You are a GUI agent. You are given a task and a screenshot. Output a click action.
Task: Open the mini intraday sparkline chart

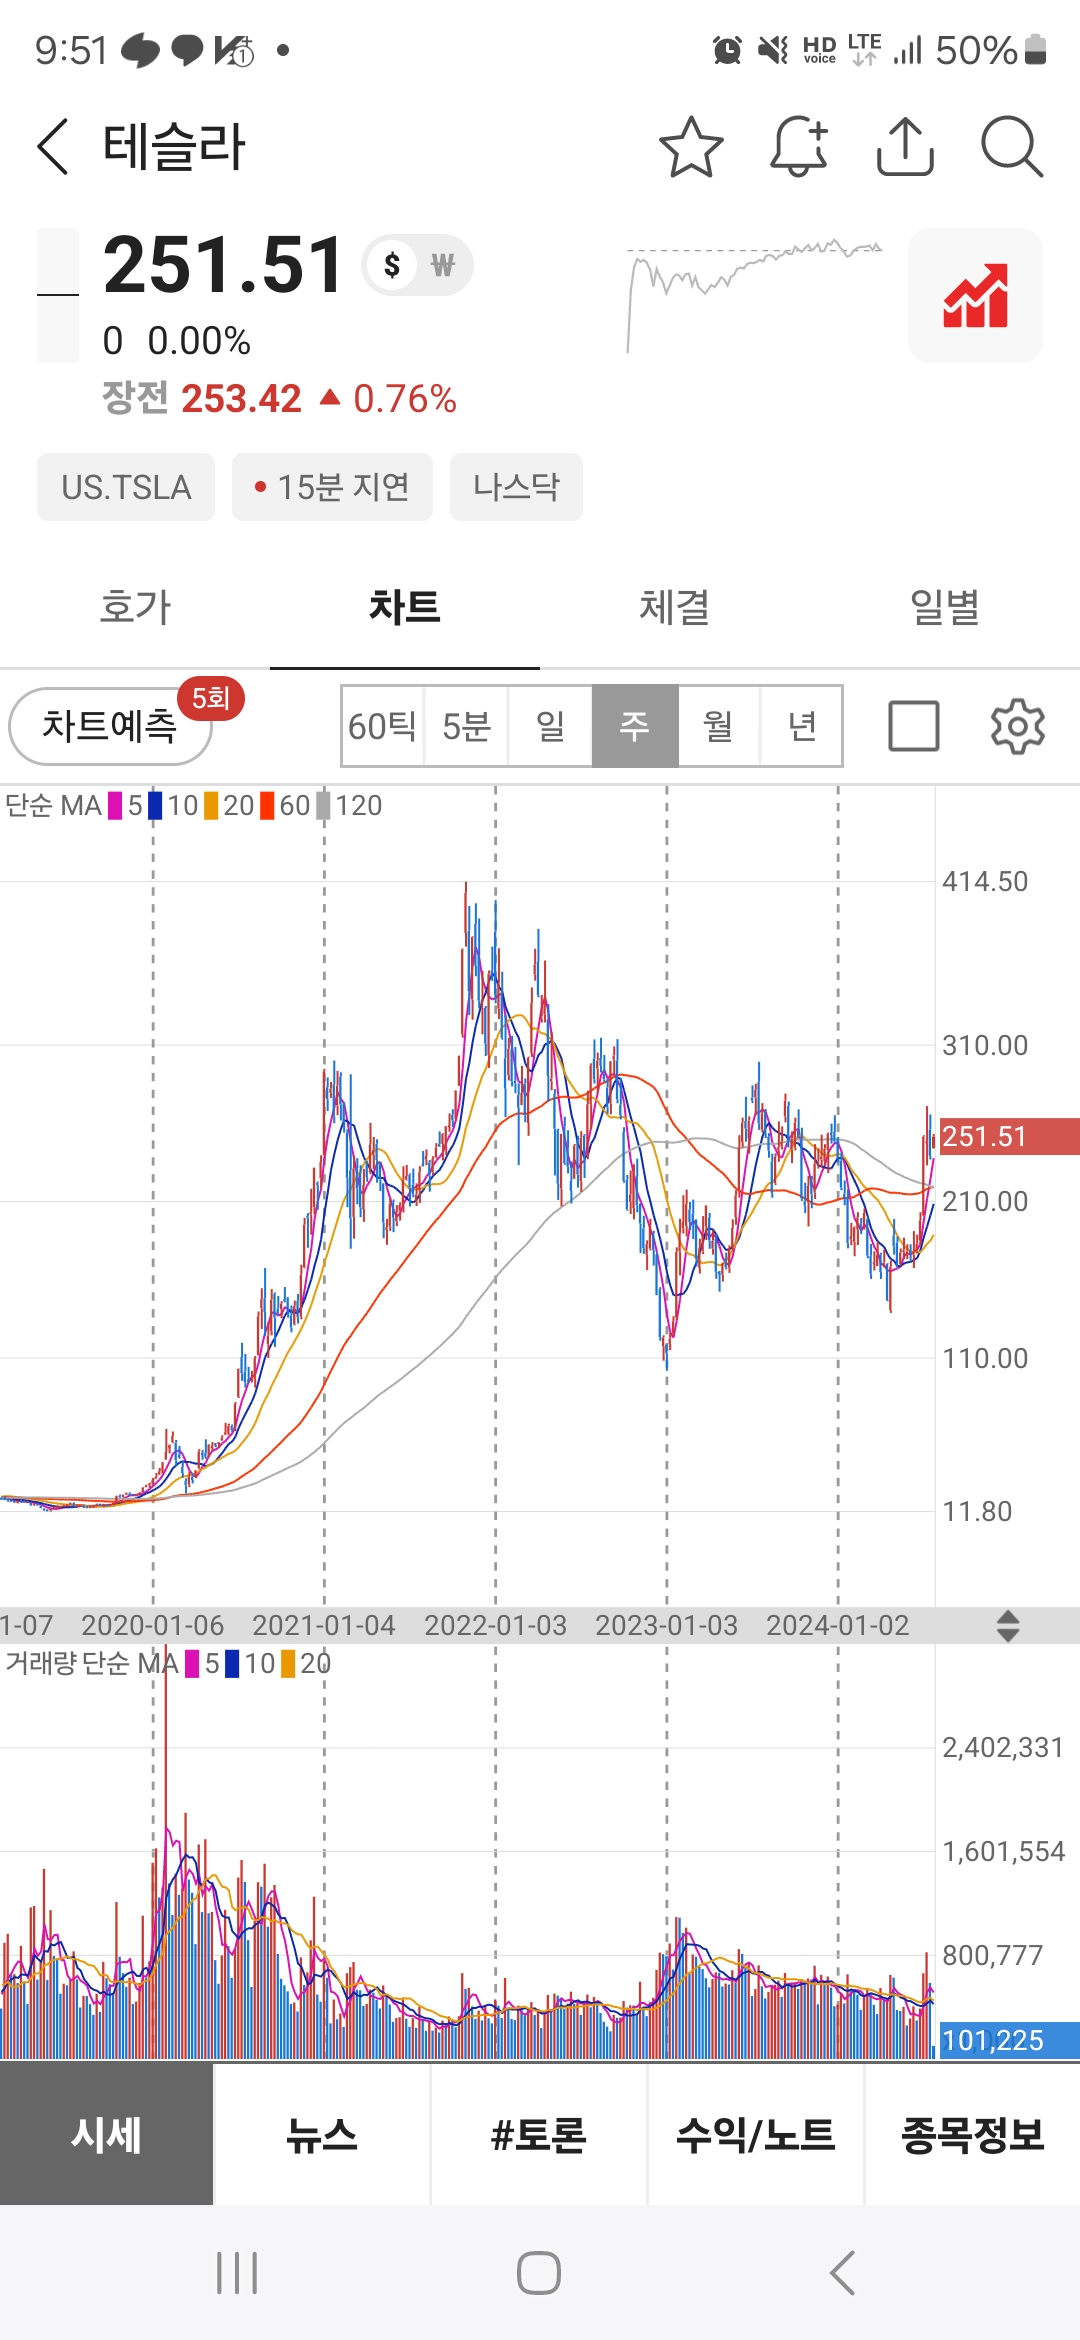(x=755, y=295)
